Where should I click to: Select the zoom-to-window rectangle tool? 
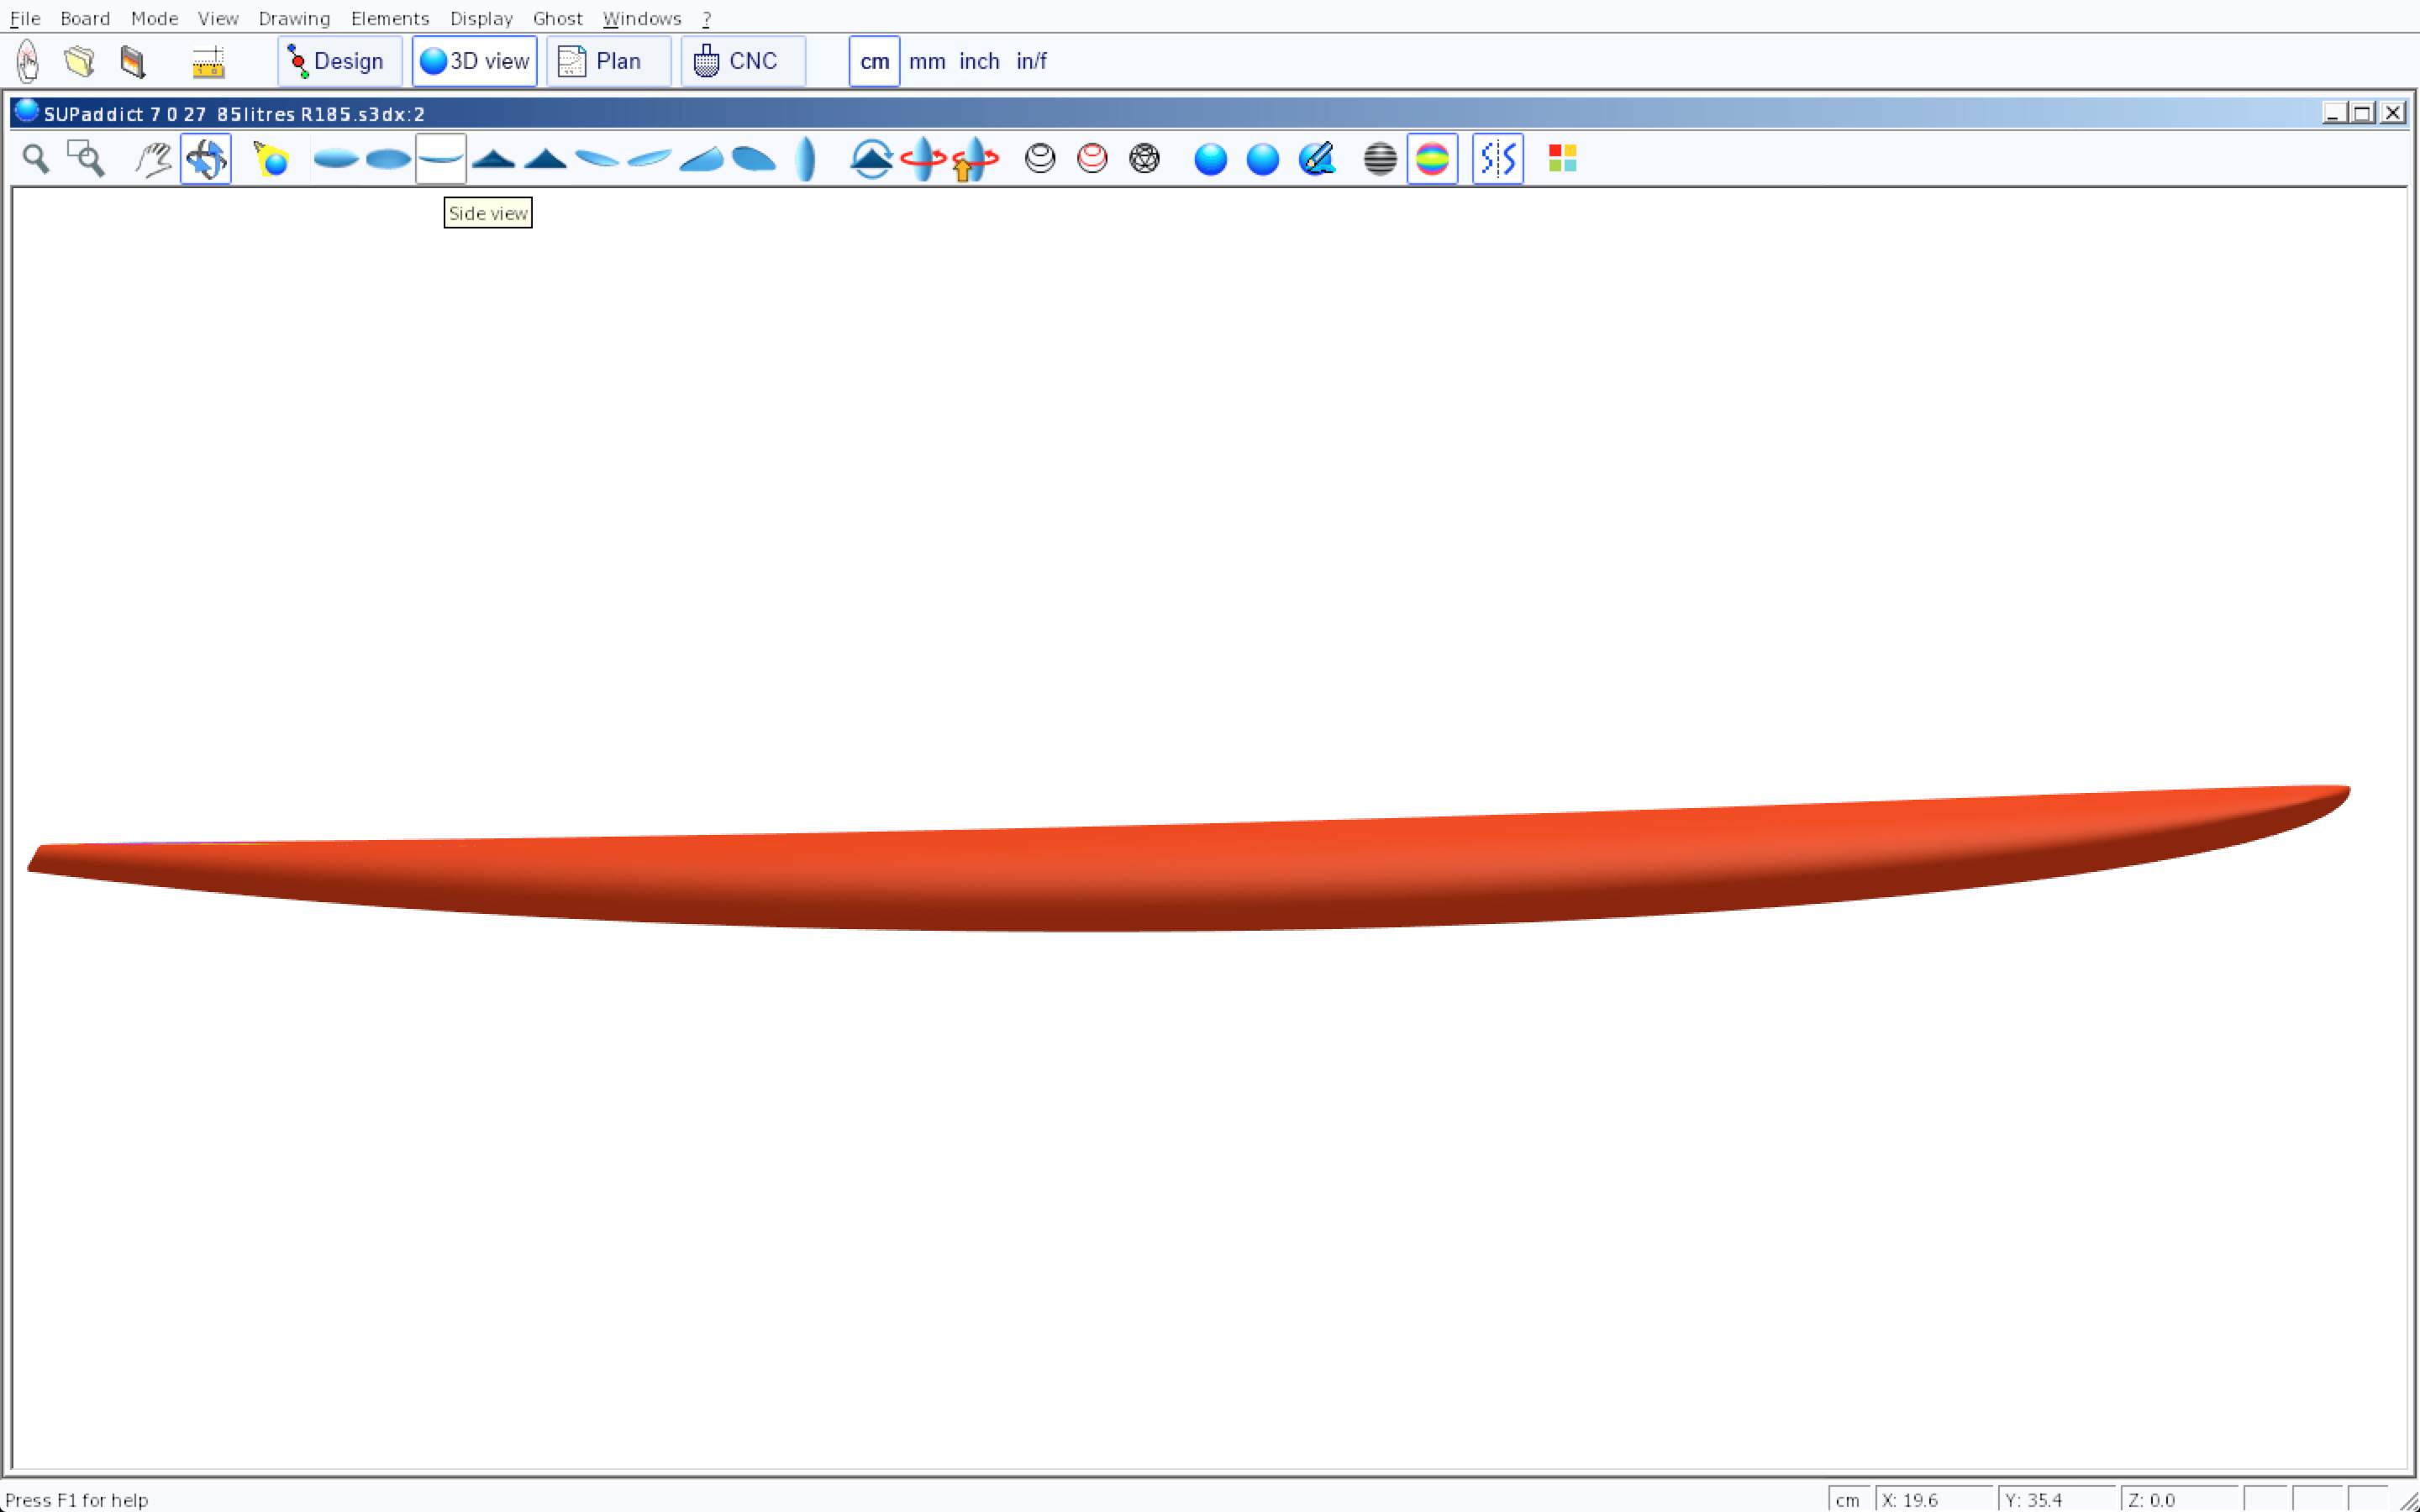pos(86,159)
